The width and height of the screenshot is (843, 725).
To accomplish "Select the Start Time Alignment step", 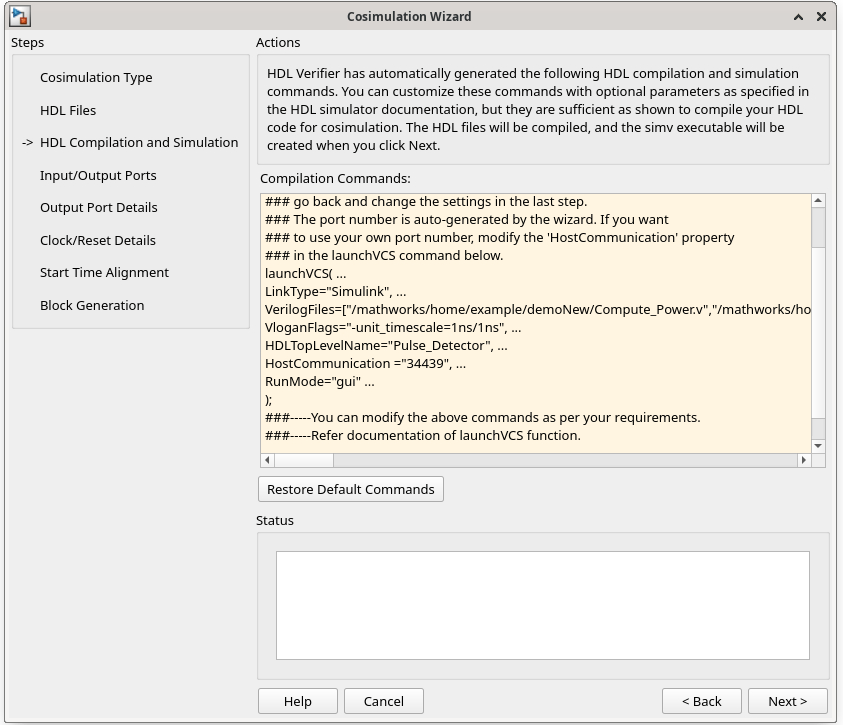I will [104, 273].
